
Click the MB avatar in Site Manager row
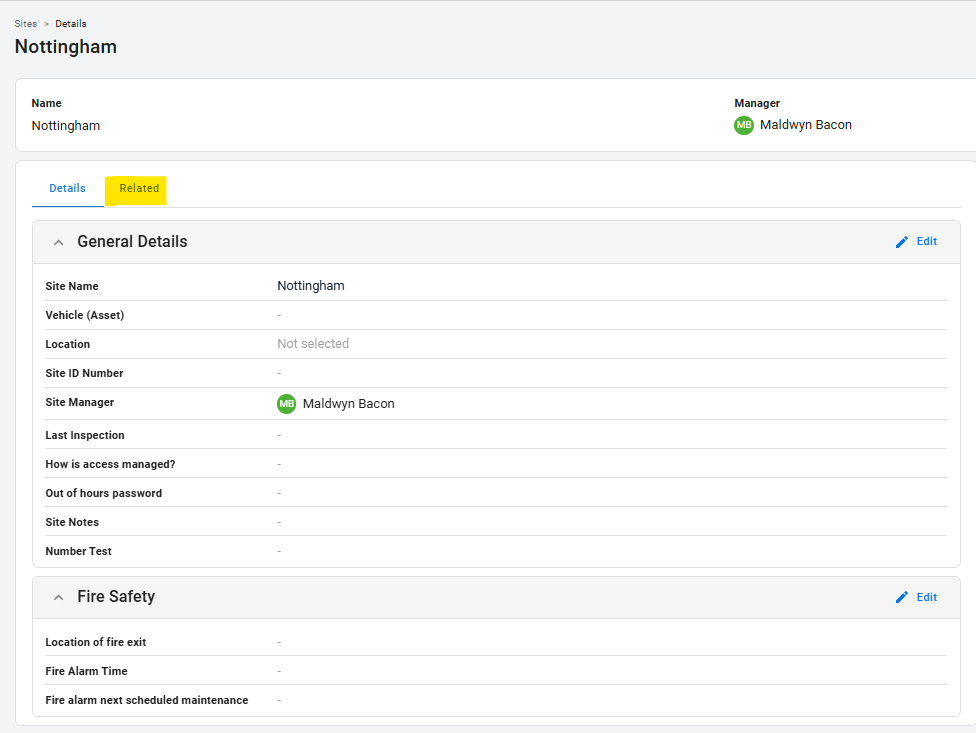tap(287, 404)
